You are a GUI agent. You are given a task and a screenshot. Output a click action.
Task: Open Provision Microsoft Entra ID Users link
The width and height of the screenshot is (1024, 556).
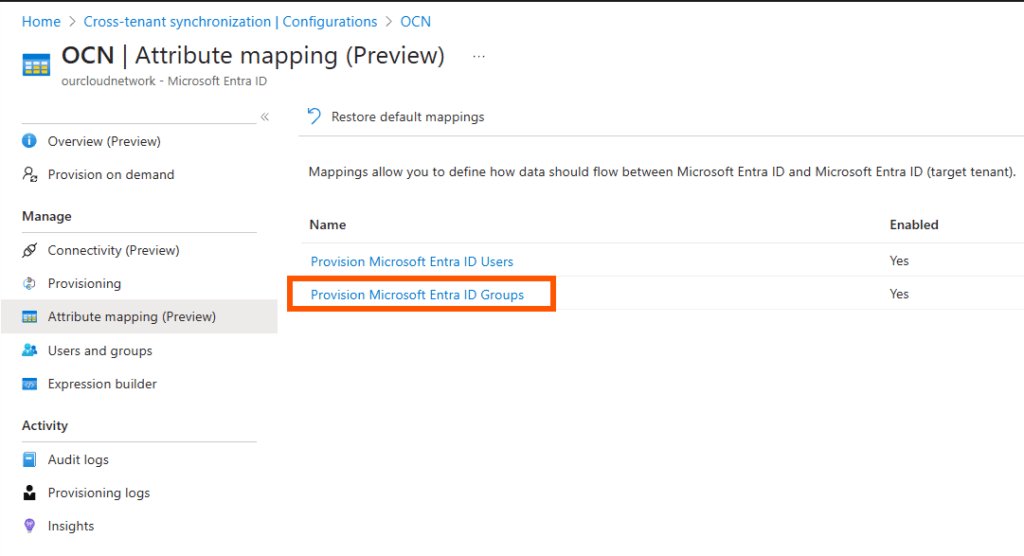[412, 261]
